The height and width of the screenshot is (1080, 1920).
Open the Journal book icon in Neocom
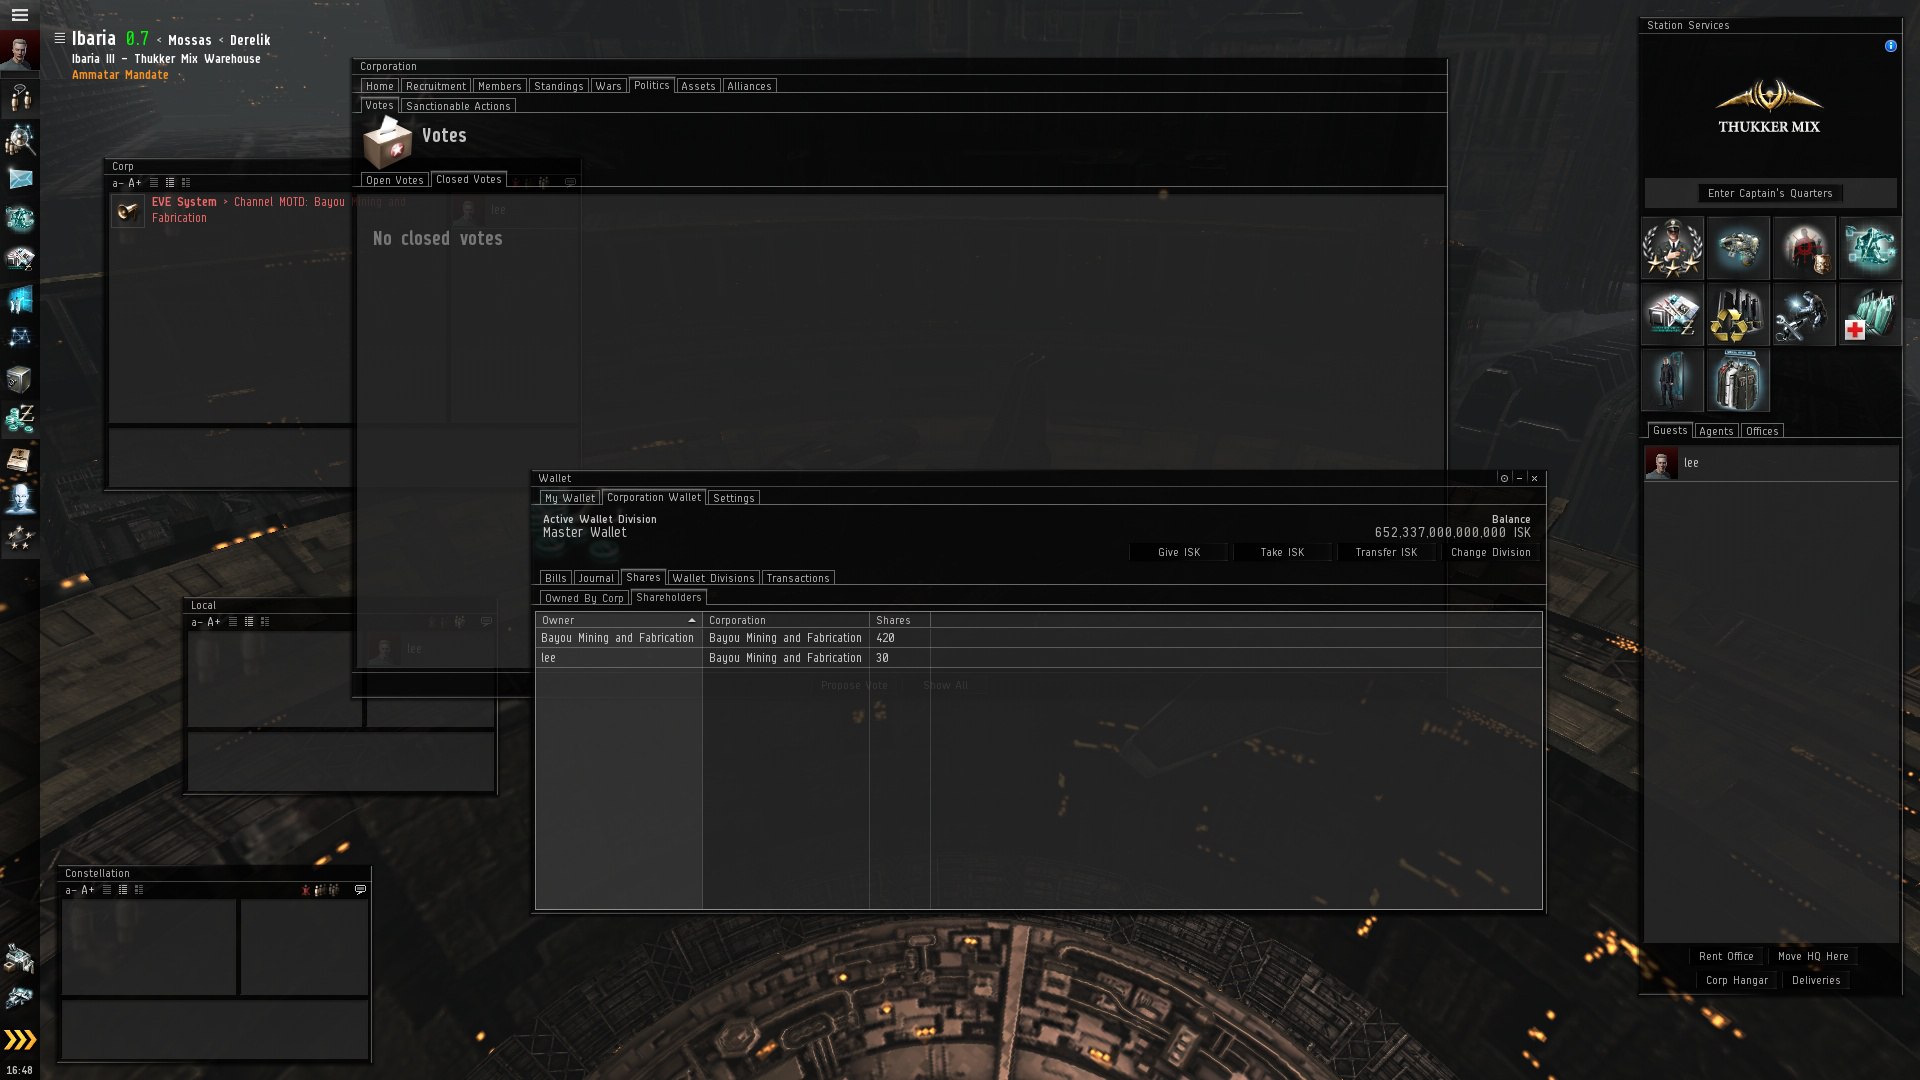coord(20,459)
